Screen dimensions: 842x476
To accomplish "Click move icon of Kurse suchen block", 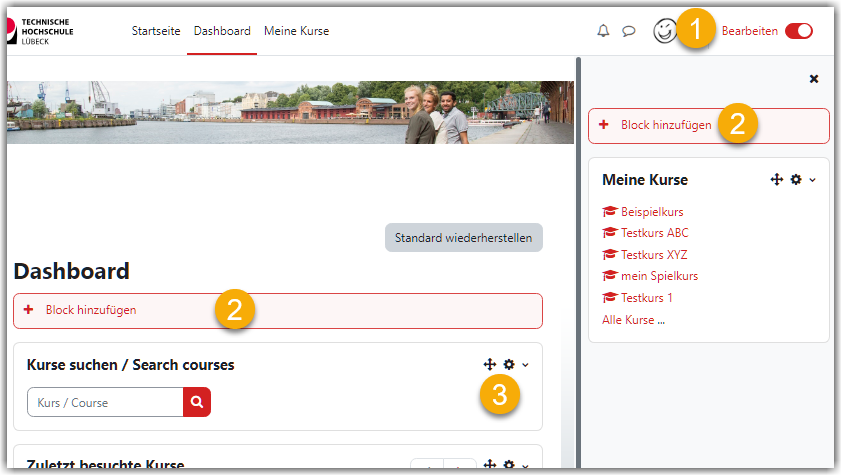I will point(489,364).
